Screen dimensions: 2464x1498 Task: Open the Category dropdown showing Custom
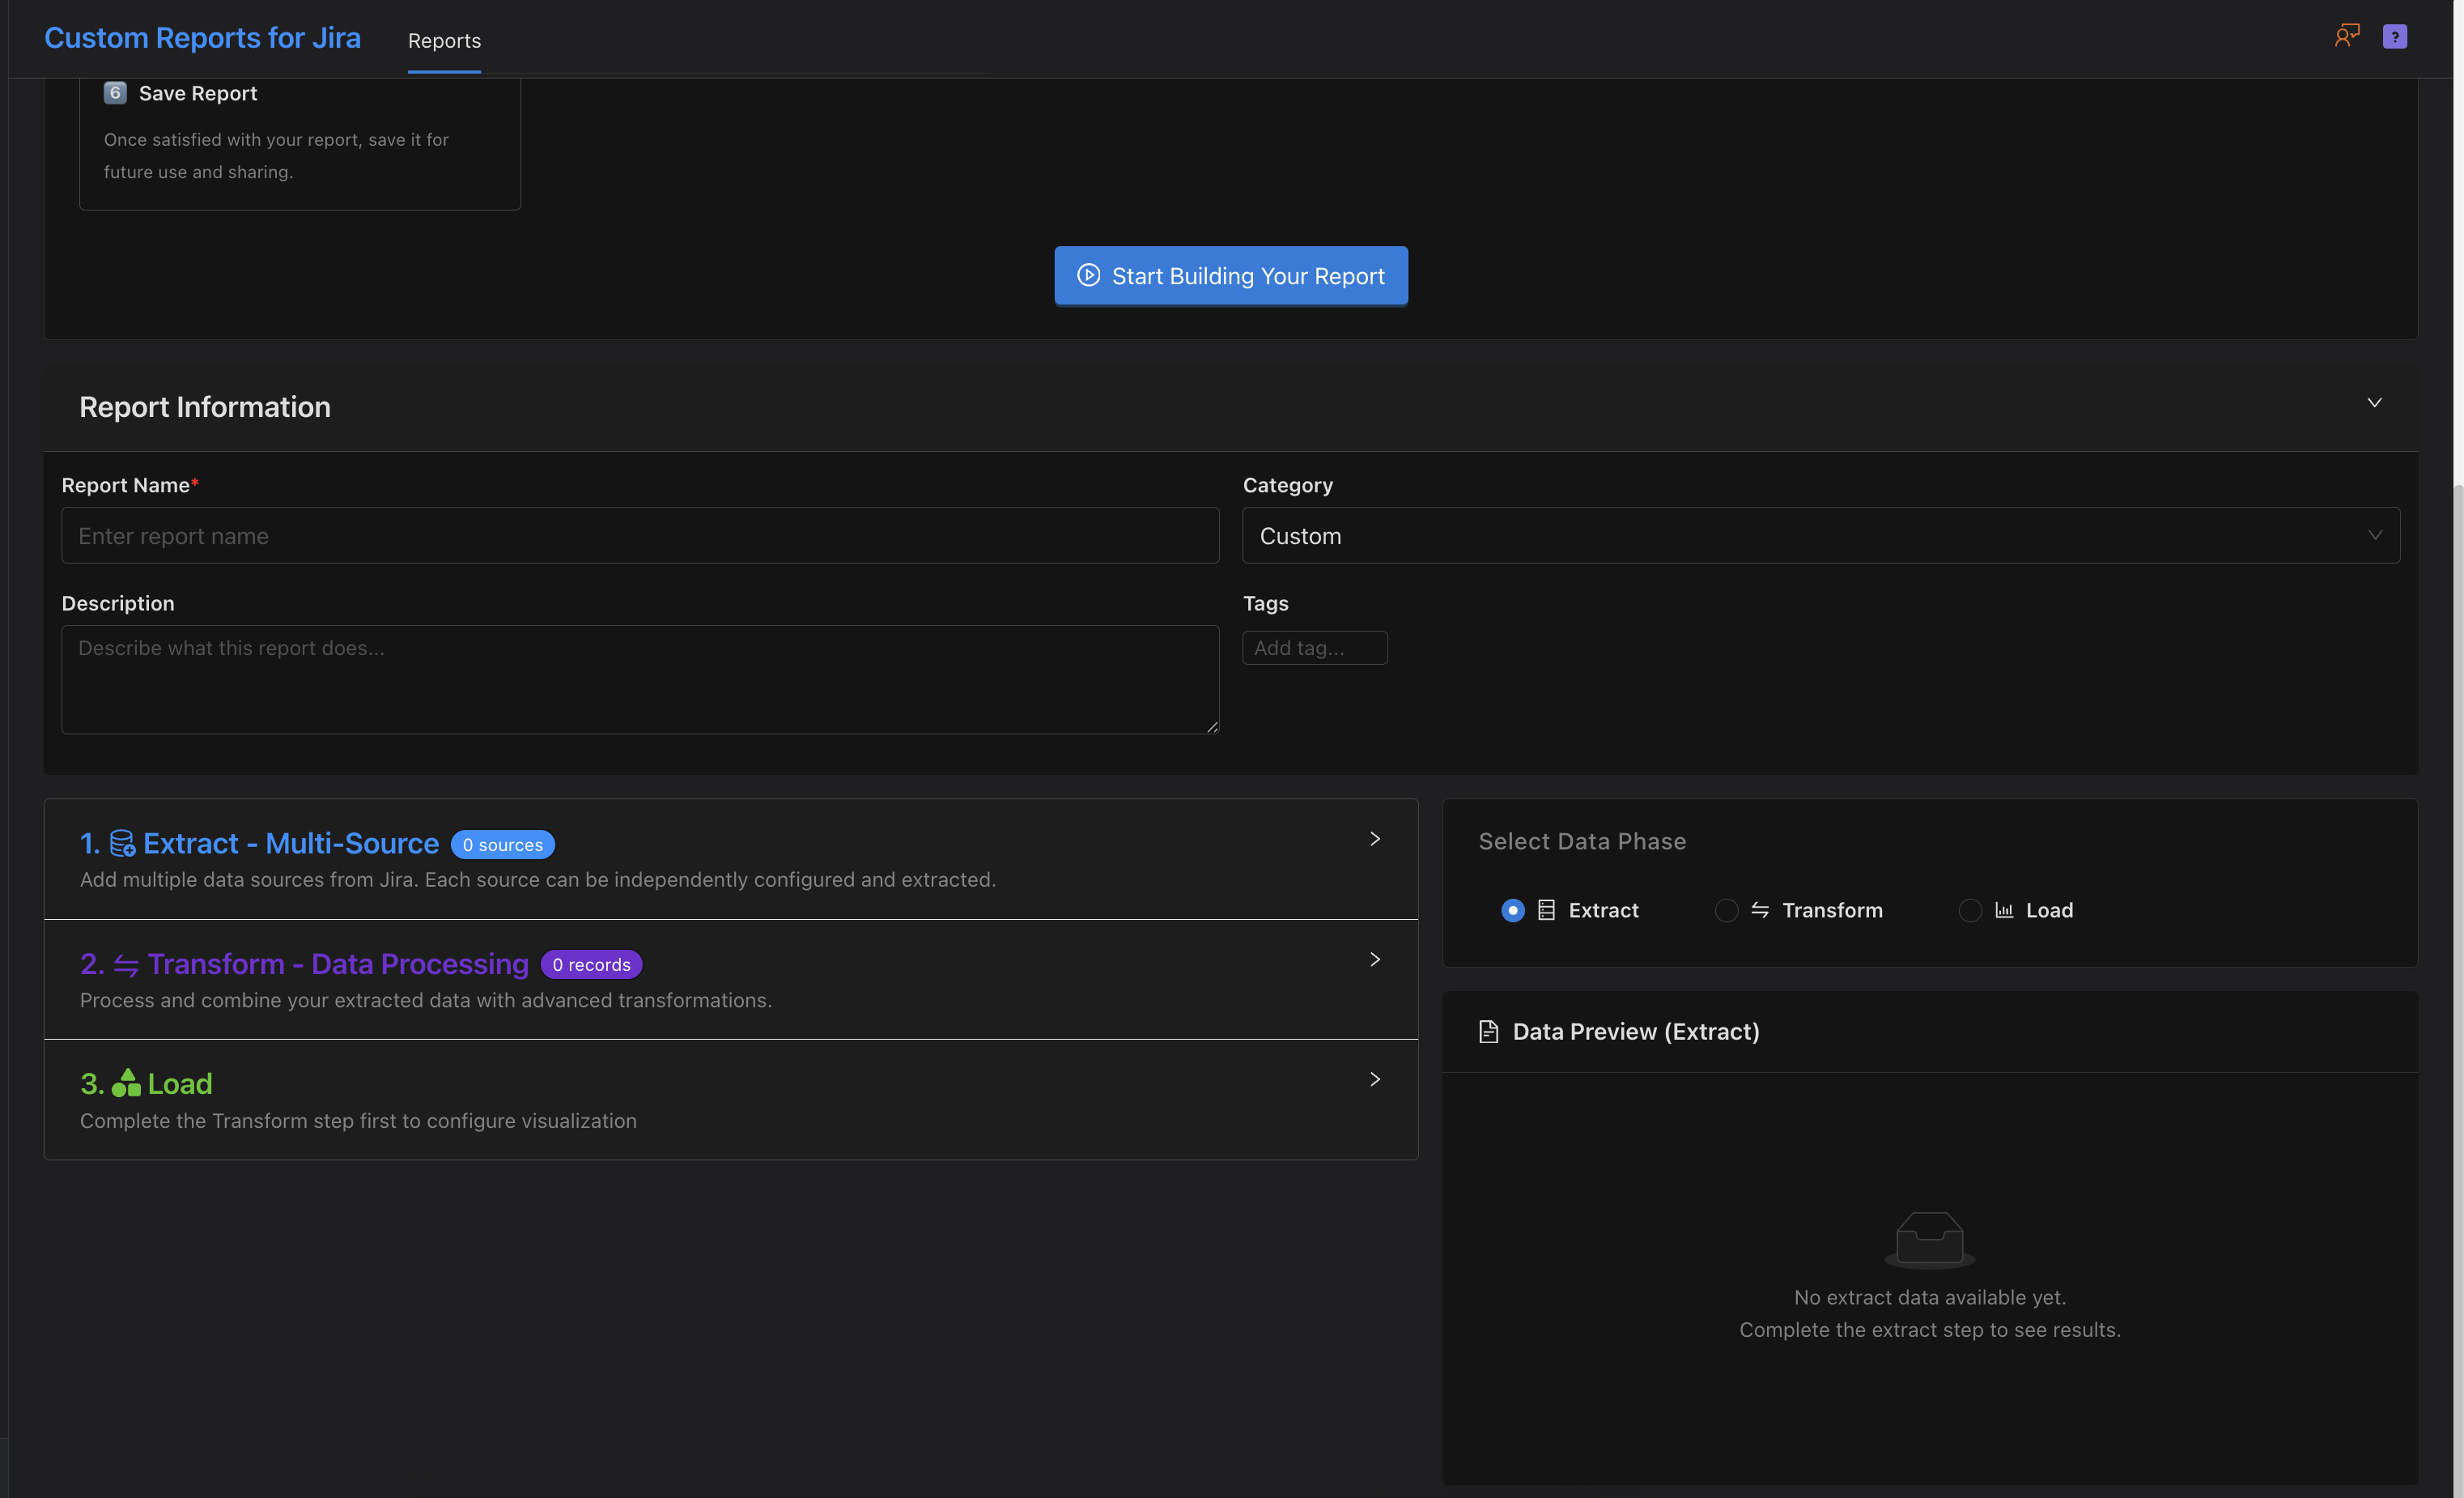coord(1820,536)
